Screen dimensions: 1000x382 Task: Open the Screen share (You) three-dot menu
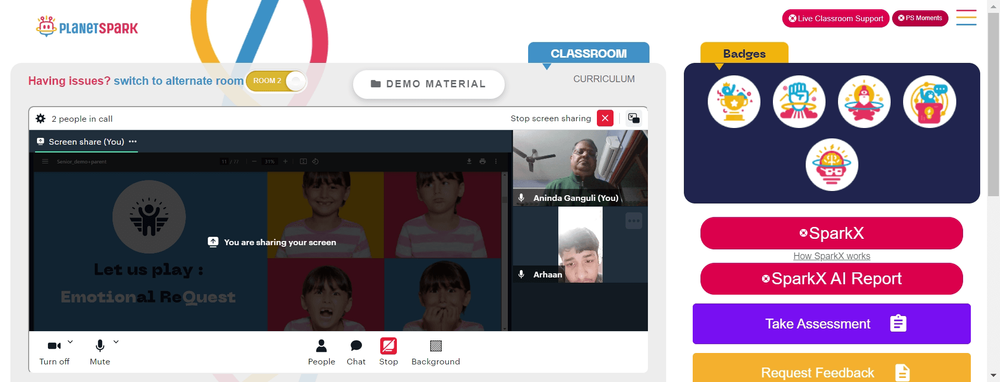(133, 142)
